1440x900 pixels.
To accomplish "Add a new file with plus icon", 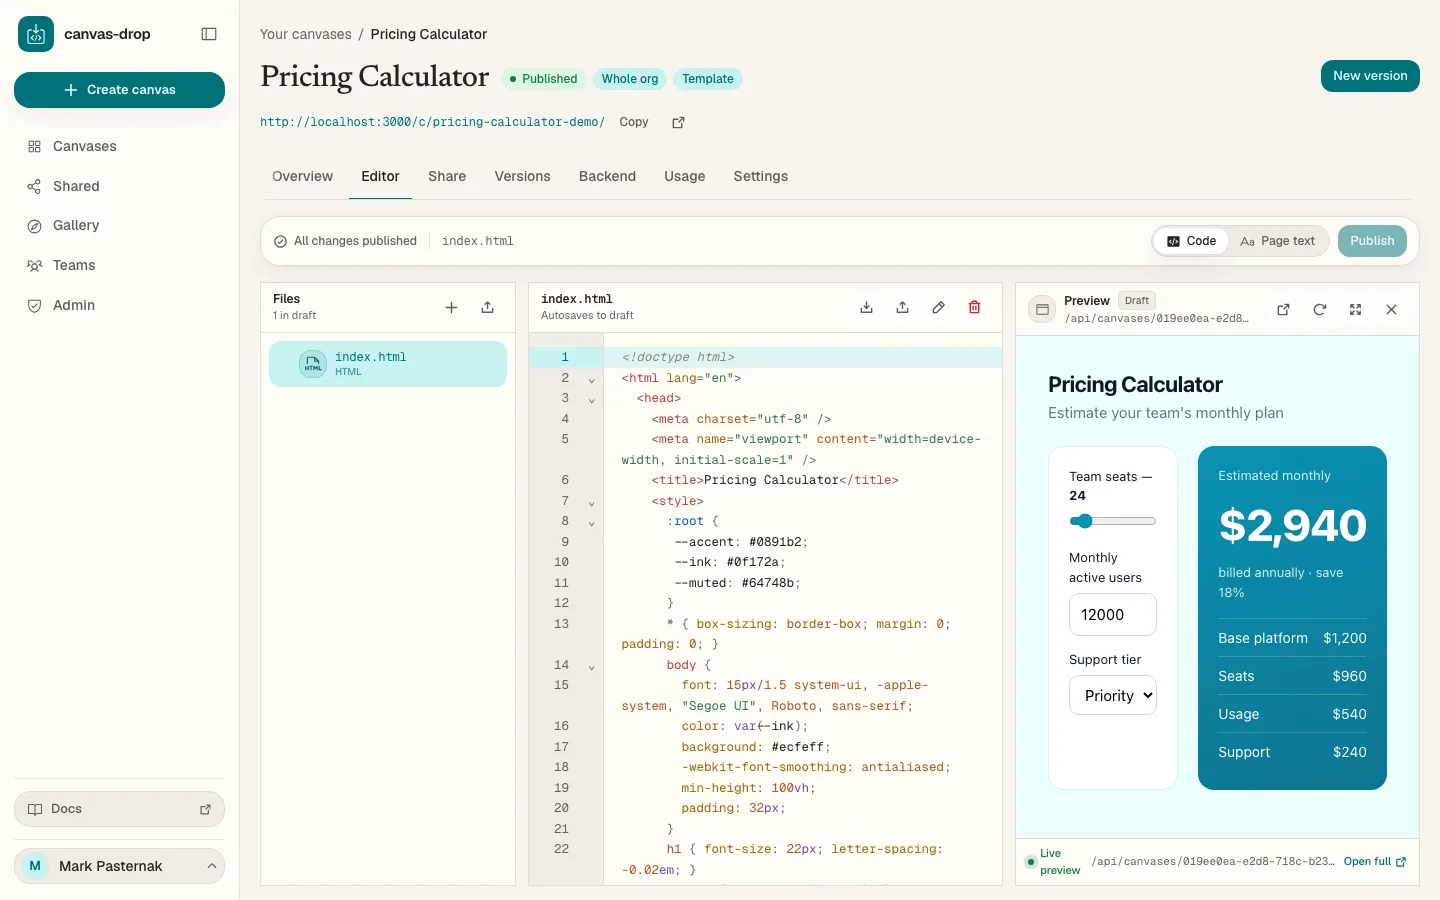I will pos(451,308).
